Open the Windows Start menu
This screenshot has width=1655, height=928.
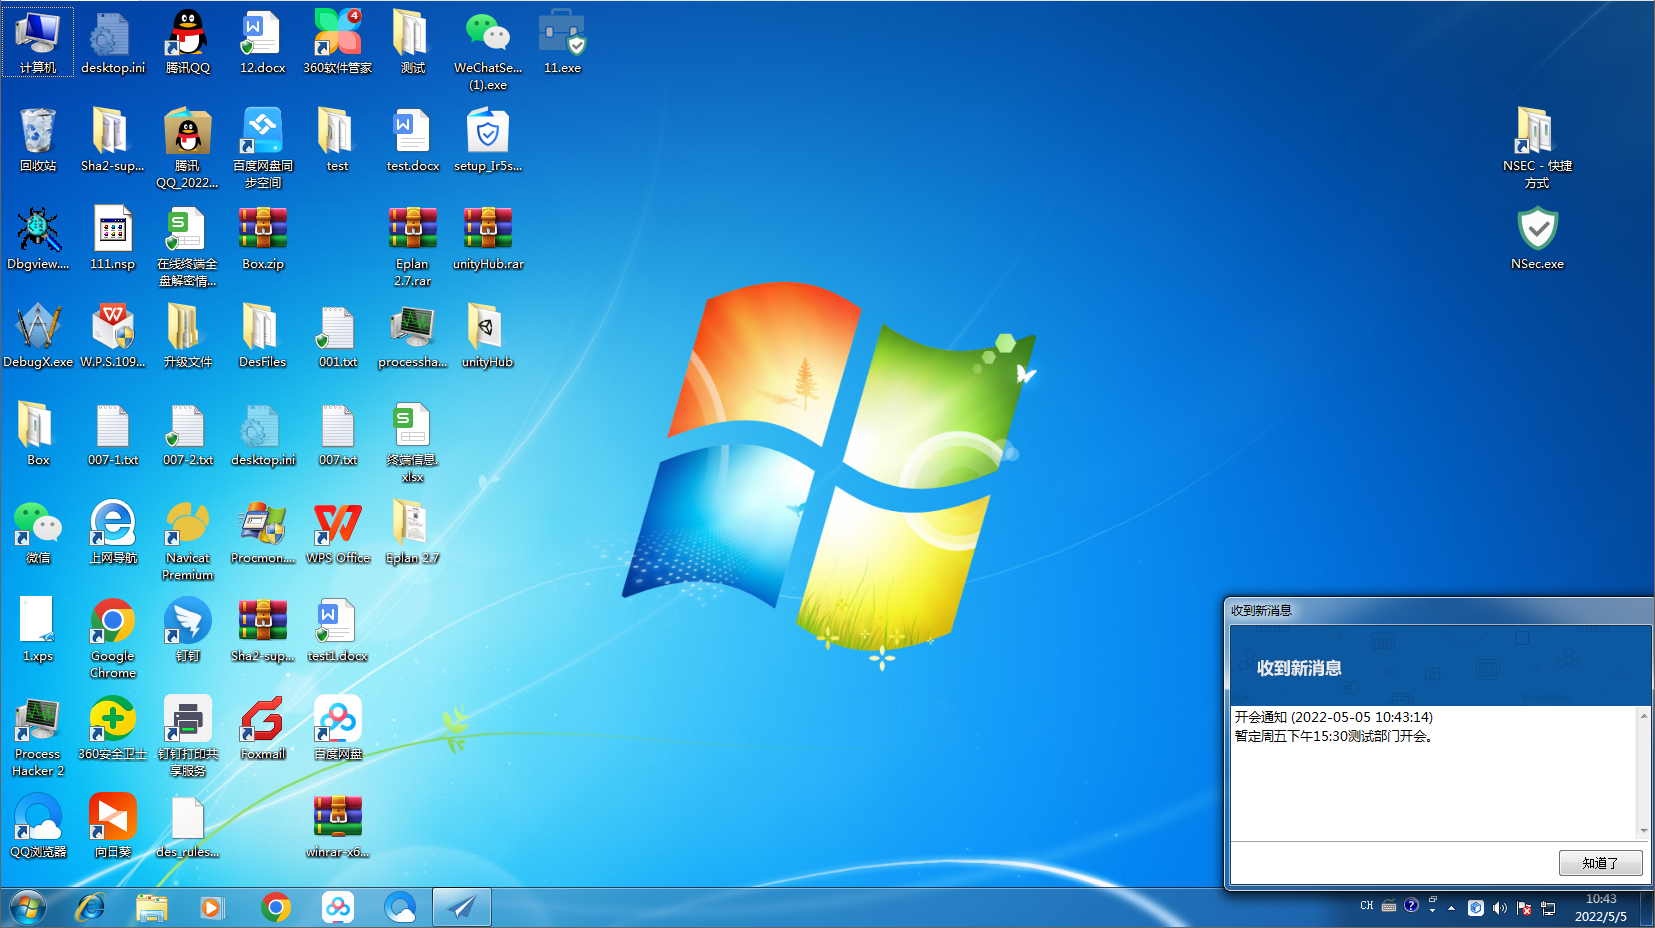[28, 908]
